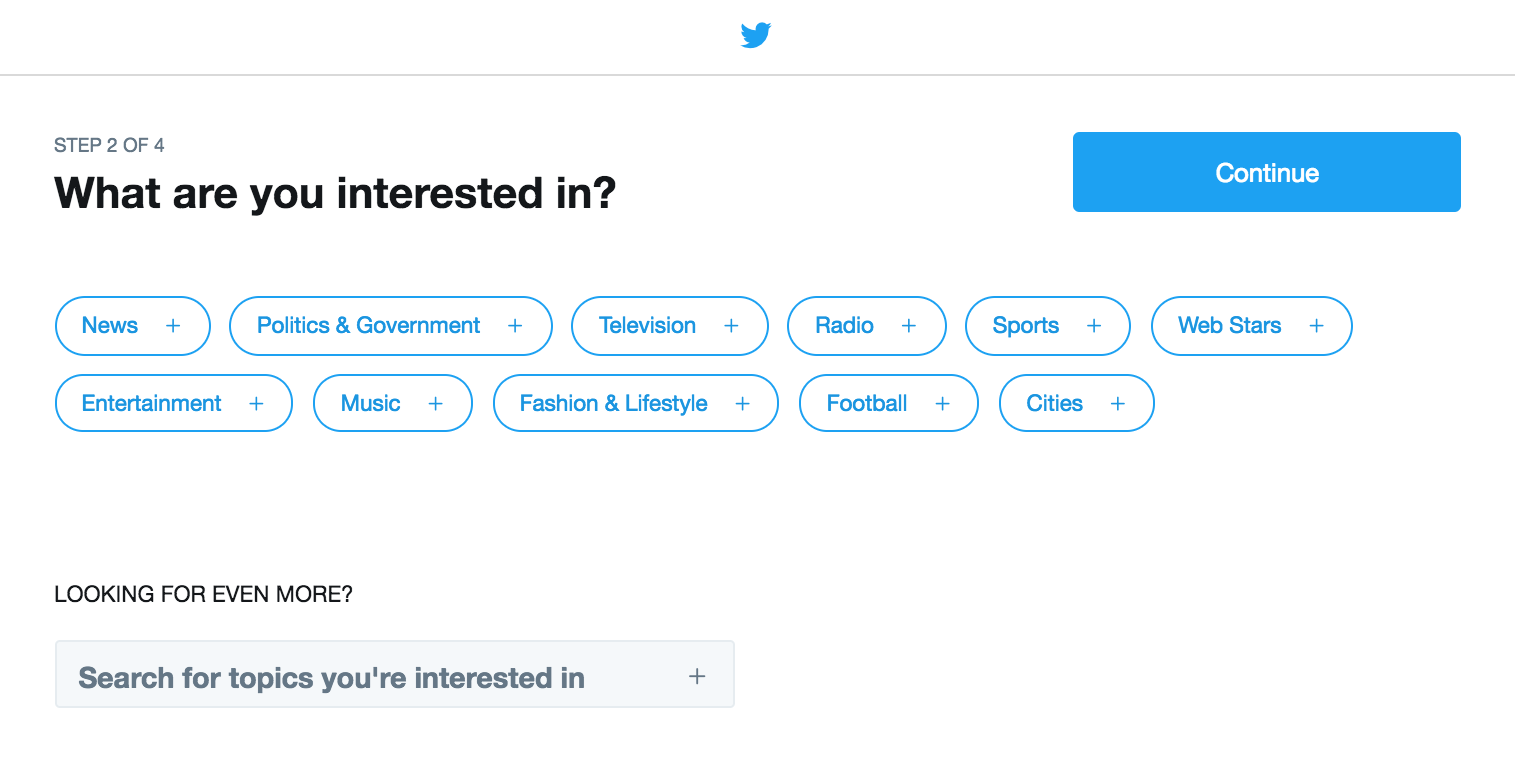This screenshot has width=1515, height=774.
Task: Toggle the Music interest pill
Action: [x=393, y=403]
